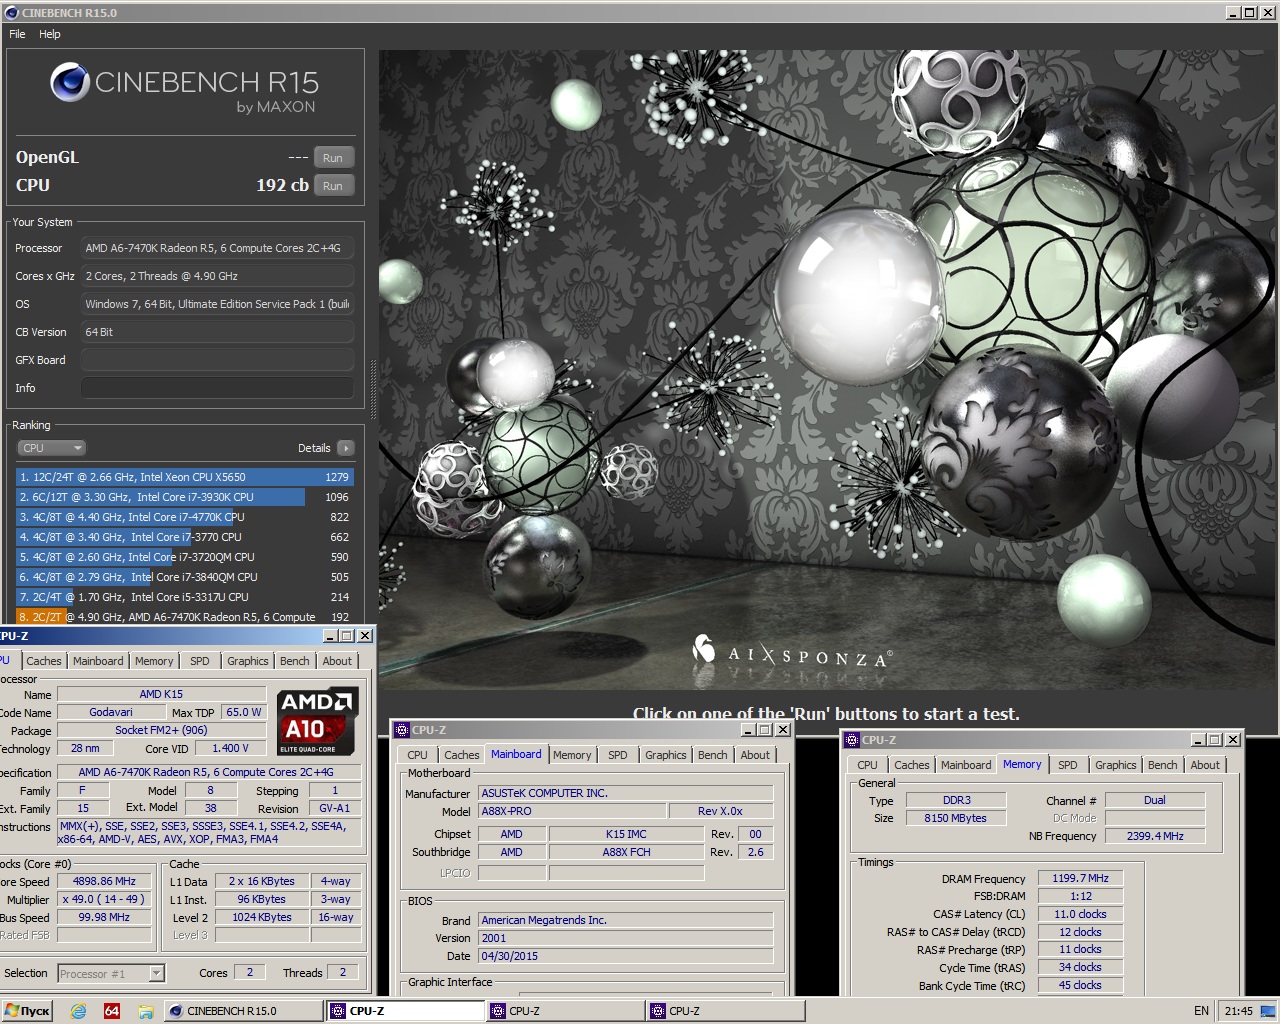Open the CPU ranking type dropdown
The image size is (1280, 1024).
click(52, 448)
